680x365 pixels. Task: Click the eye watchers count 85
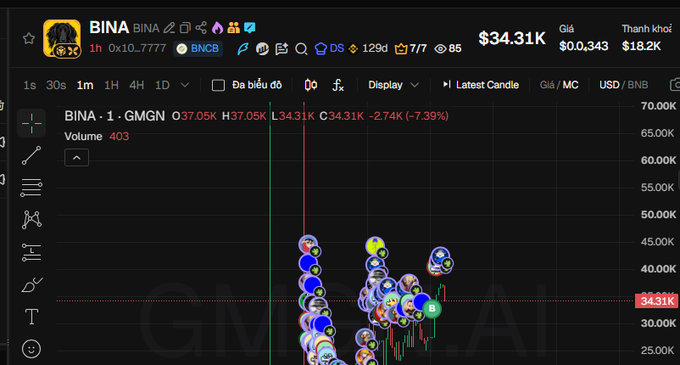click(448, 49)
